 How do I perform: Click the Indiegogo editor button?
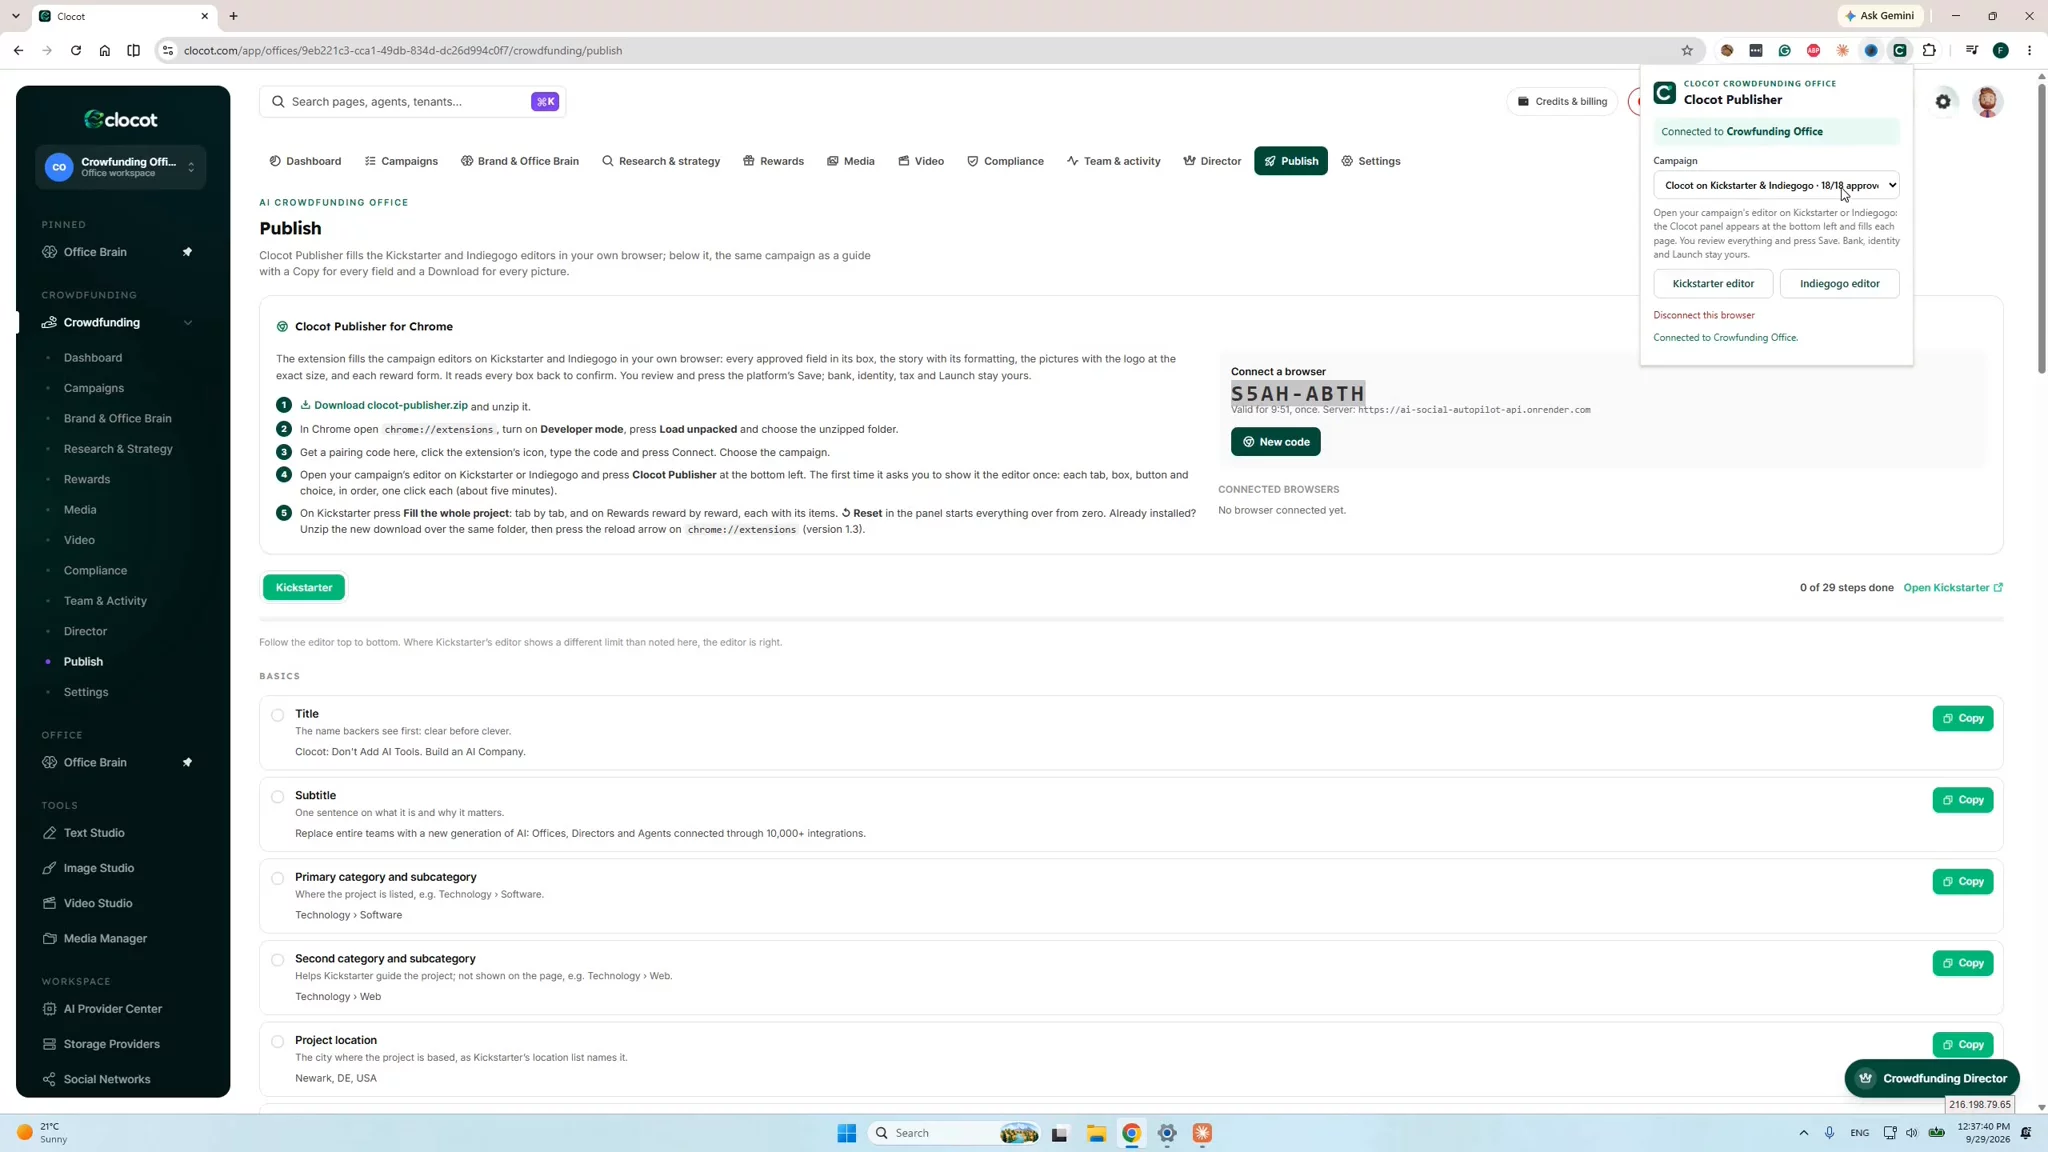point(1839,284)
